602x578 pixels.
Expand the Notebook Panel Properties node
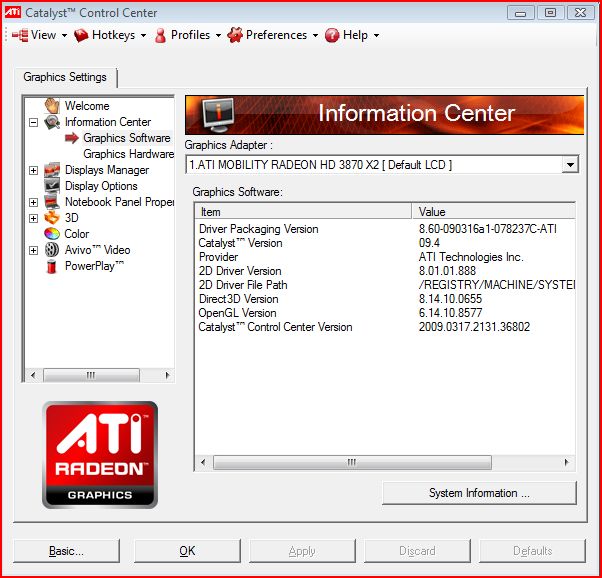coord(34,202)
